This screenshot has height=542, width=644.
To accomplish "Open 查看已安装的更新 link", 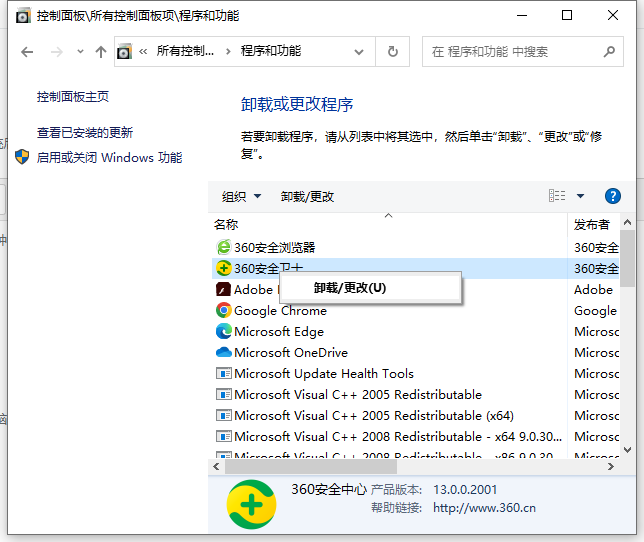I will point(85,133).
